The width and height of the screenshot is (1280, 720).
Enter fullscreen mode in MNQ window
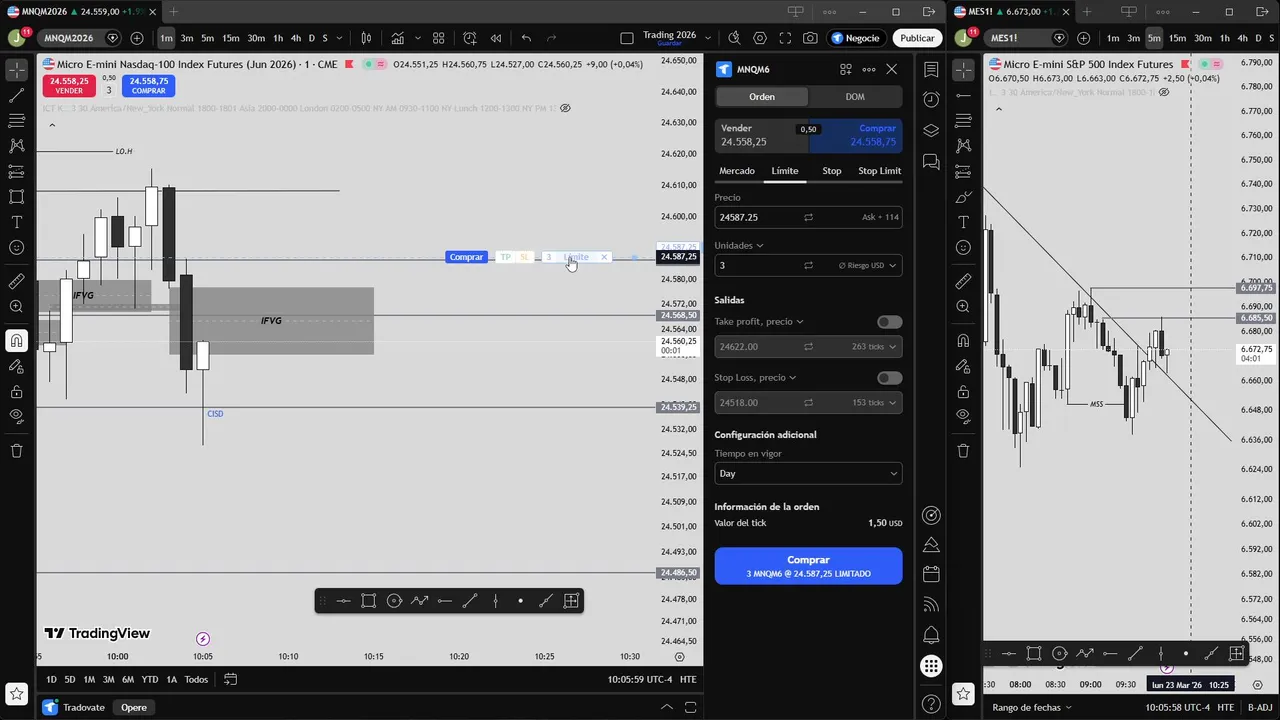[785, 38]
